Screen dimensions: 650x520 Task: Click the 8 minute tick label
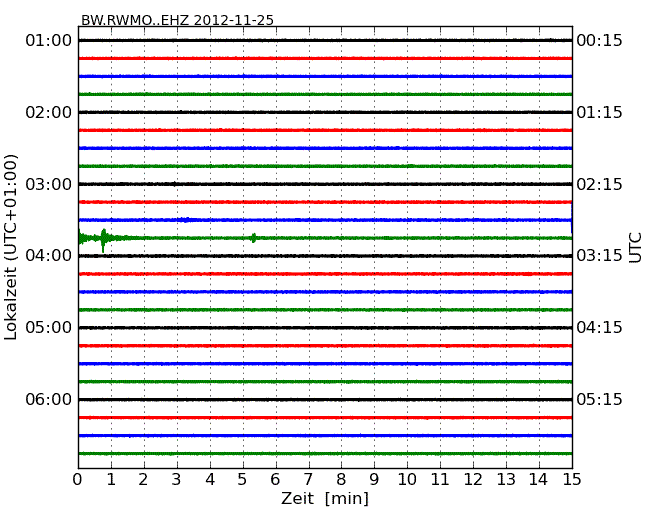pyautogui.click(x=341, y=480)
